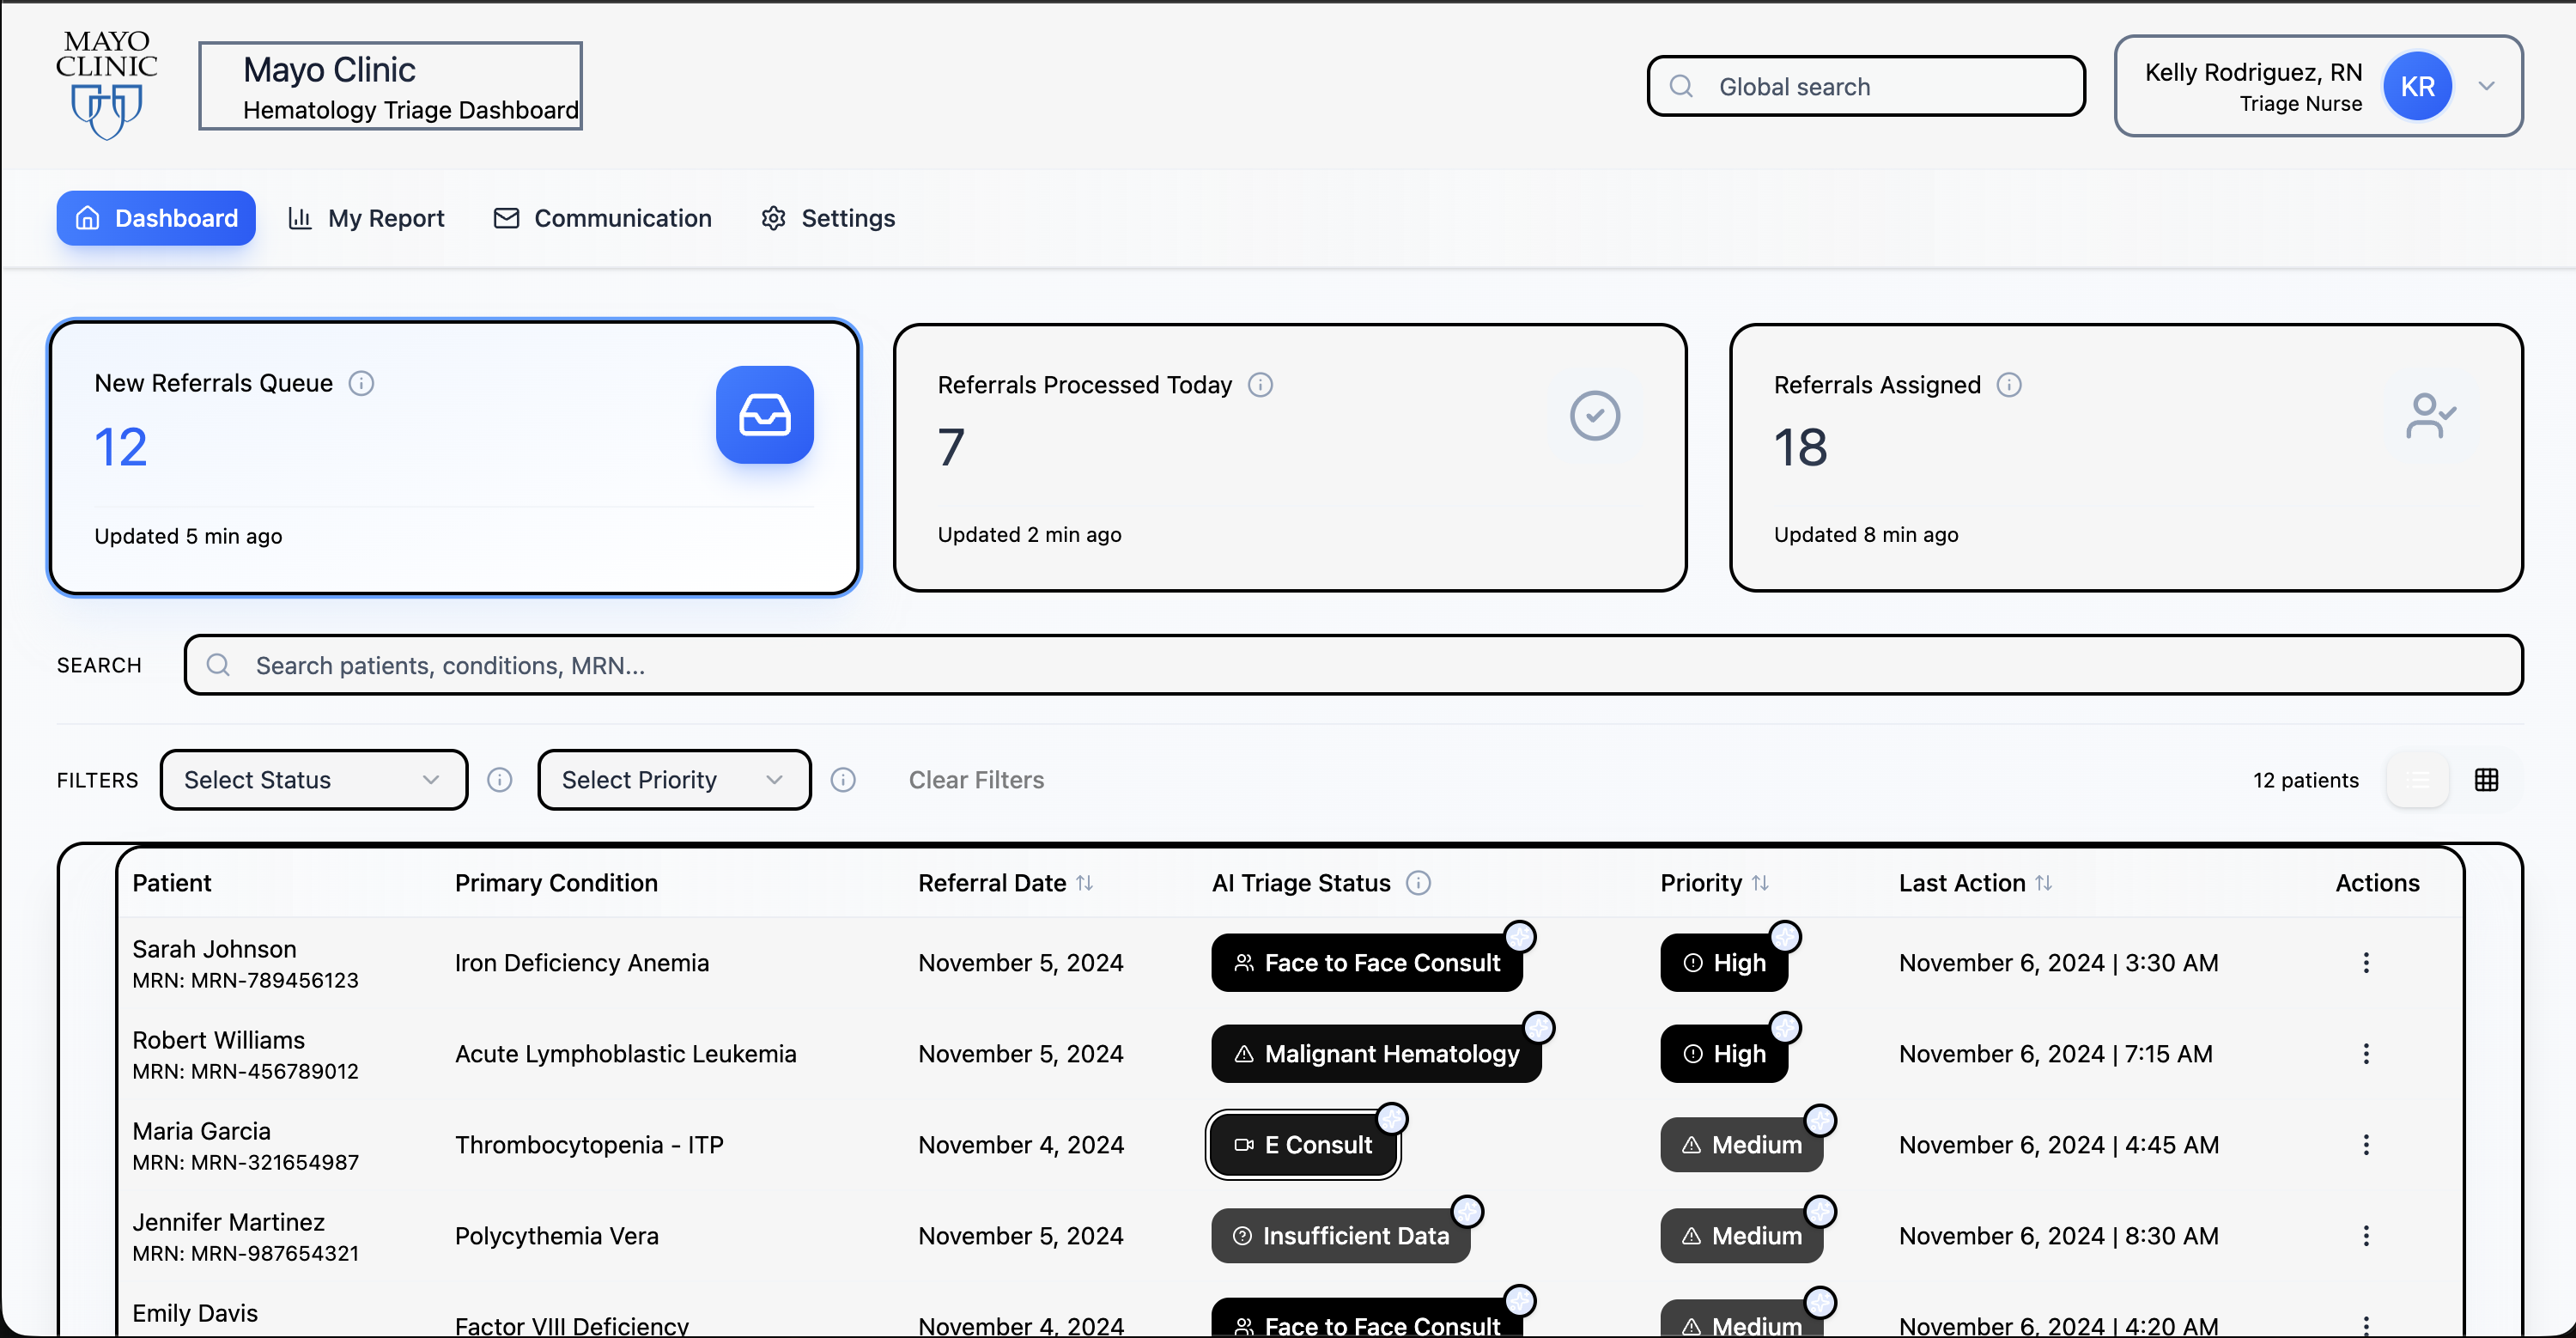2576x1338 pixels.
Task: Click info icon next to Referrals Assigned
Action: click(2009, 385)
